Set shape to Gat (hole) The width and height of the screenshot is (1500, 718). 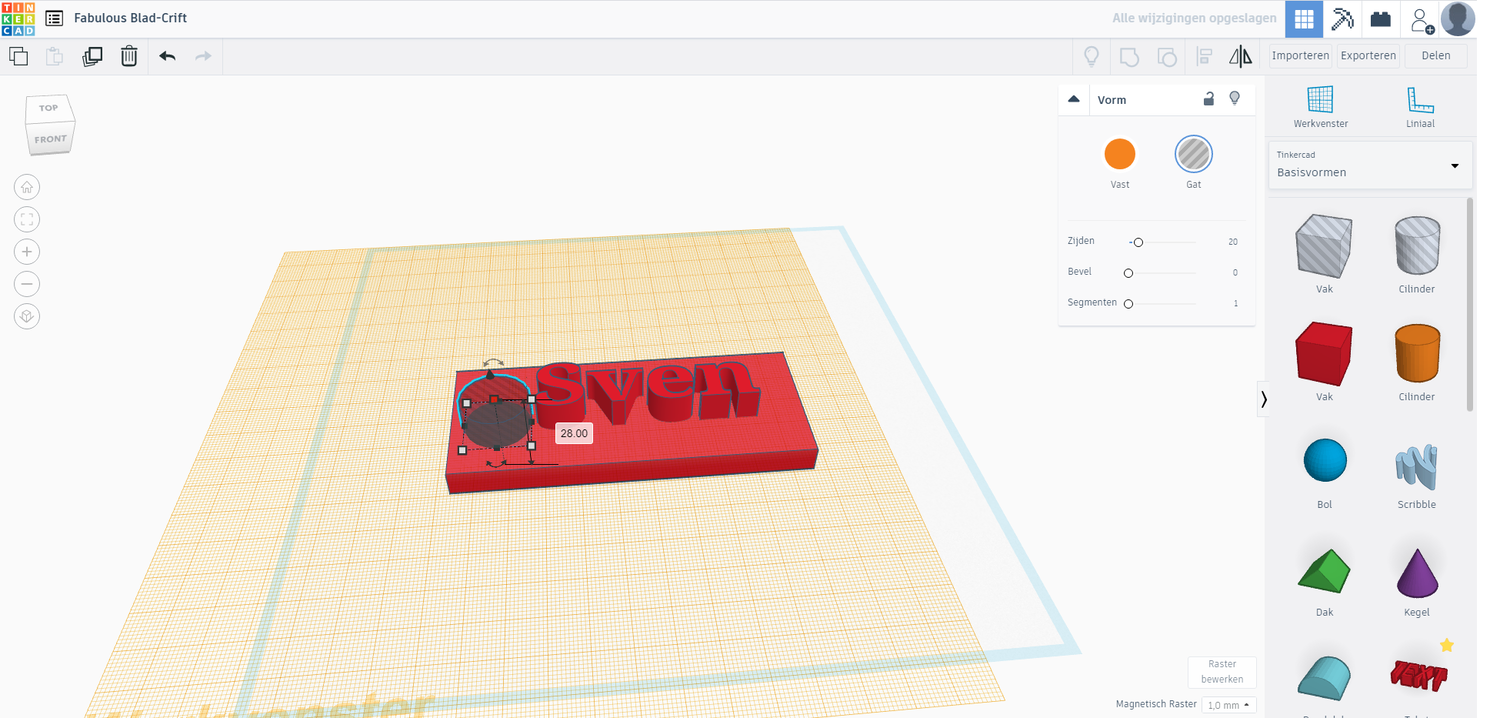(1193, 155)
